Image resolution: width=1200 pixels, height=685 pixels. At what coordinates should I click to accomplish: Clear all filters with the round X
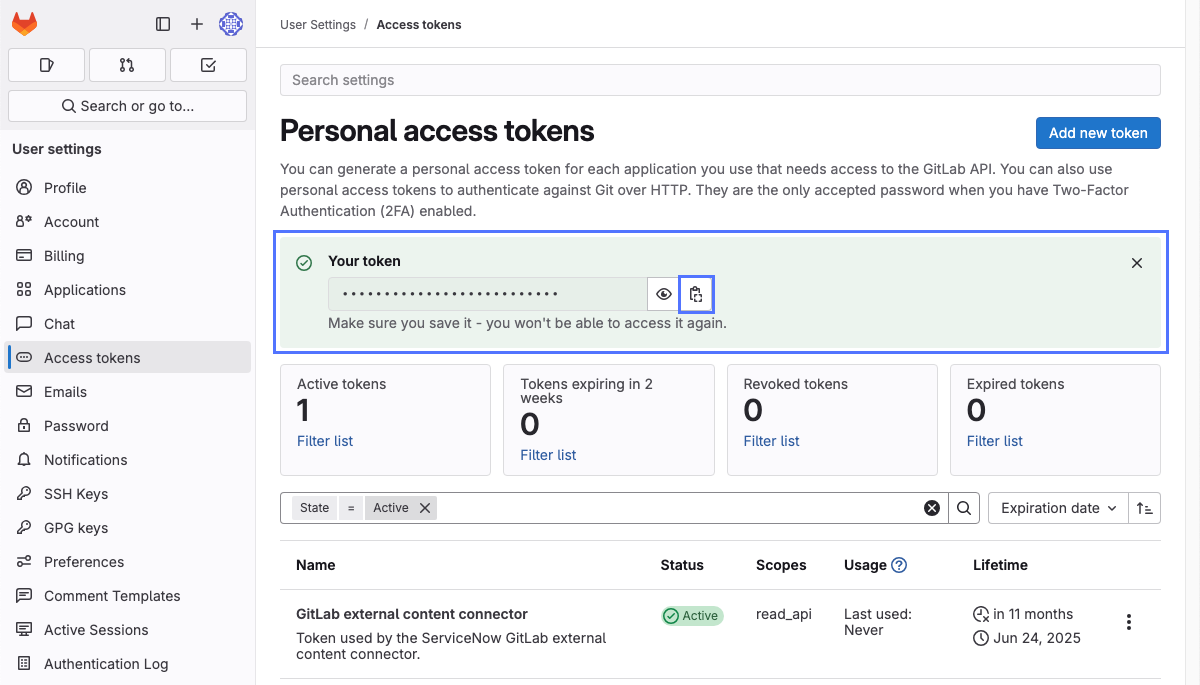(932, 508)
